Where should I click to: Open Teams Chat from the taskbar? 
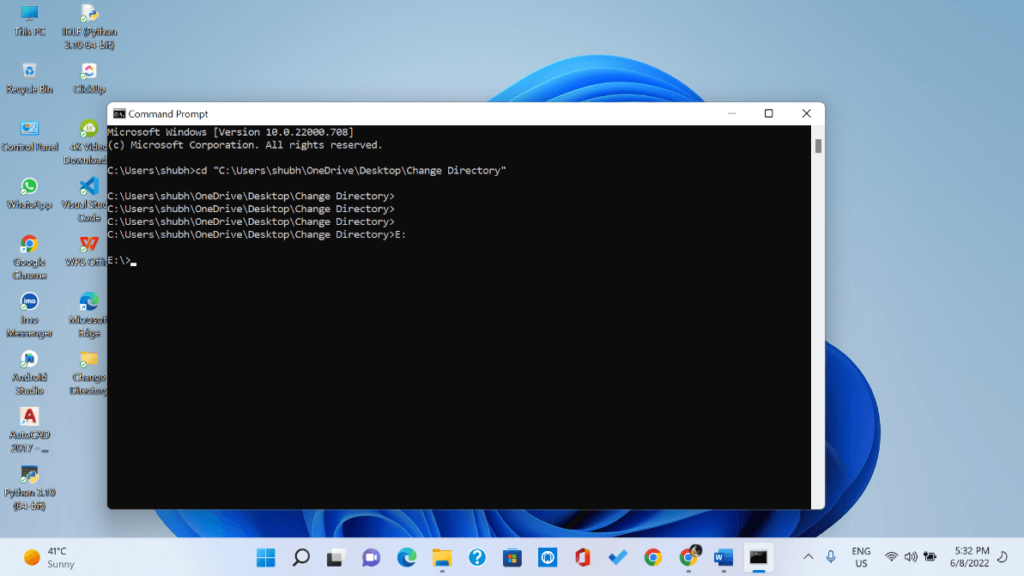pos(371,557)
